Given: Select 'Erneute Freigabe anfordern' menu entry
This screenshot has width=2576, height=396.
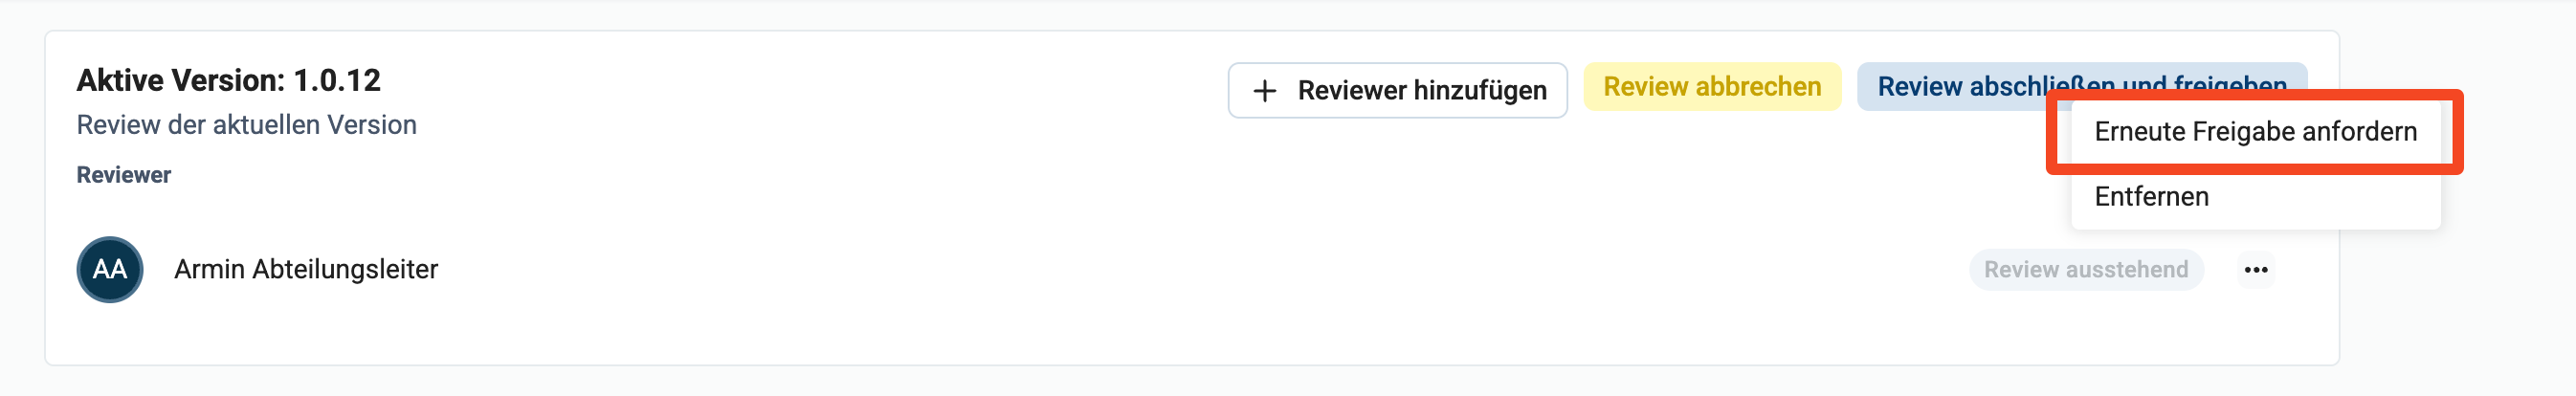Looking at the screenshot, I should pyautogui.click(x=2254, y=132).
